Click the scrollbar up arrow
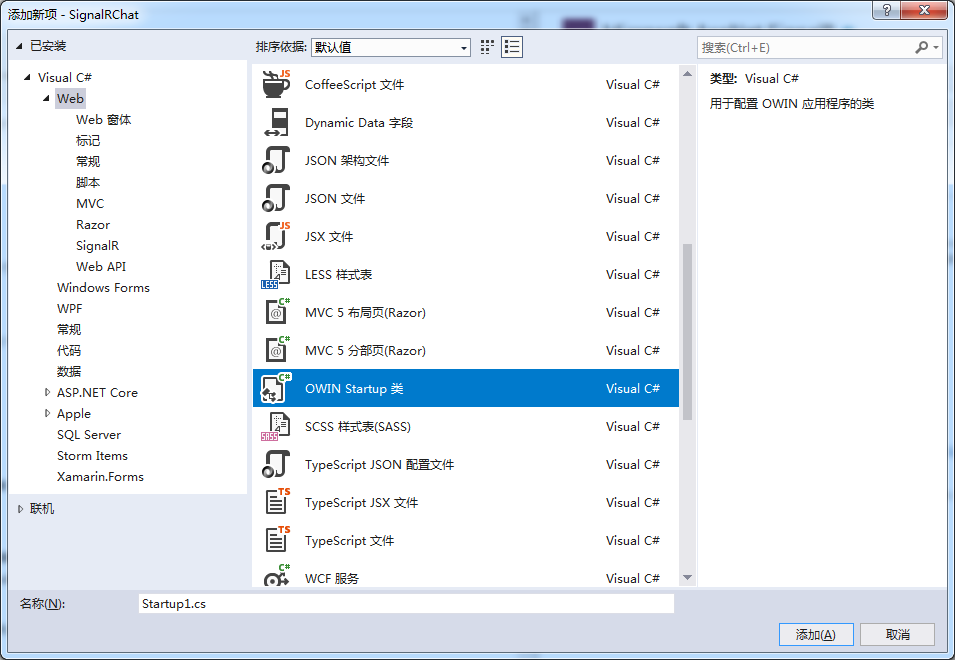 (x=687, y=74)
